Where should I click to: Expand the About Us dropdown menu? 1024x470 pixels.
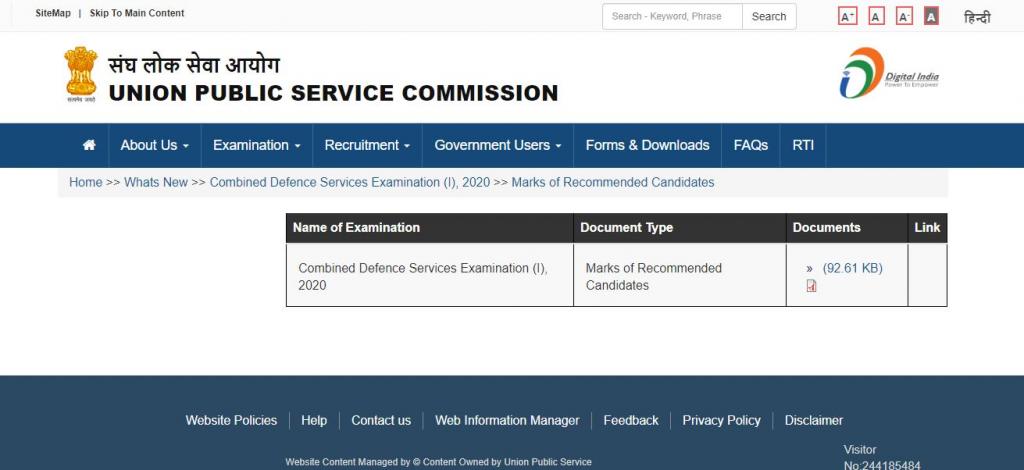pyautogui.click(x=154, y=145)
